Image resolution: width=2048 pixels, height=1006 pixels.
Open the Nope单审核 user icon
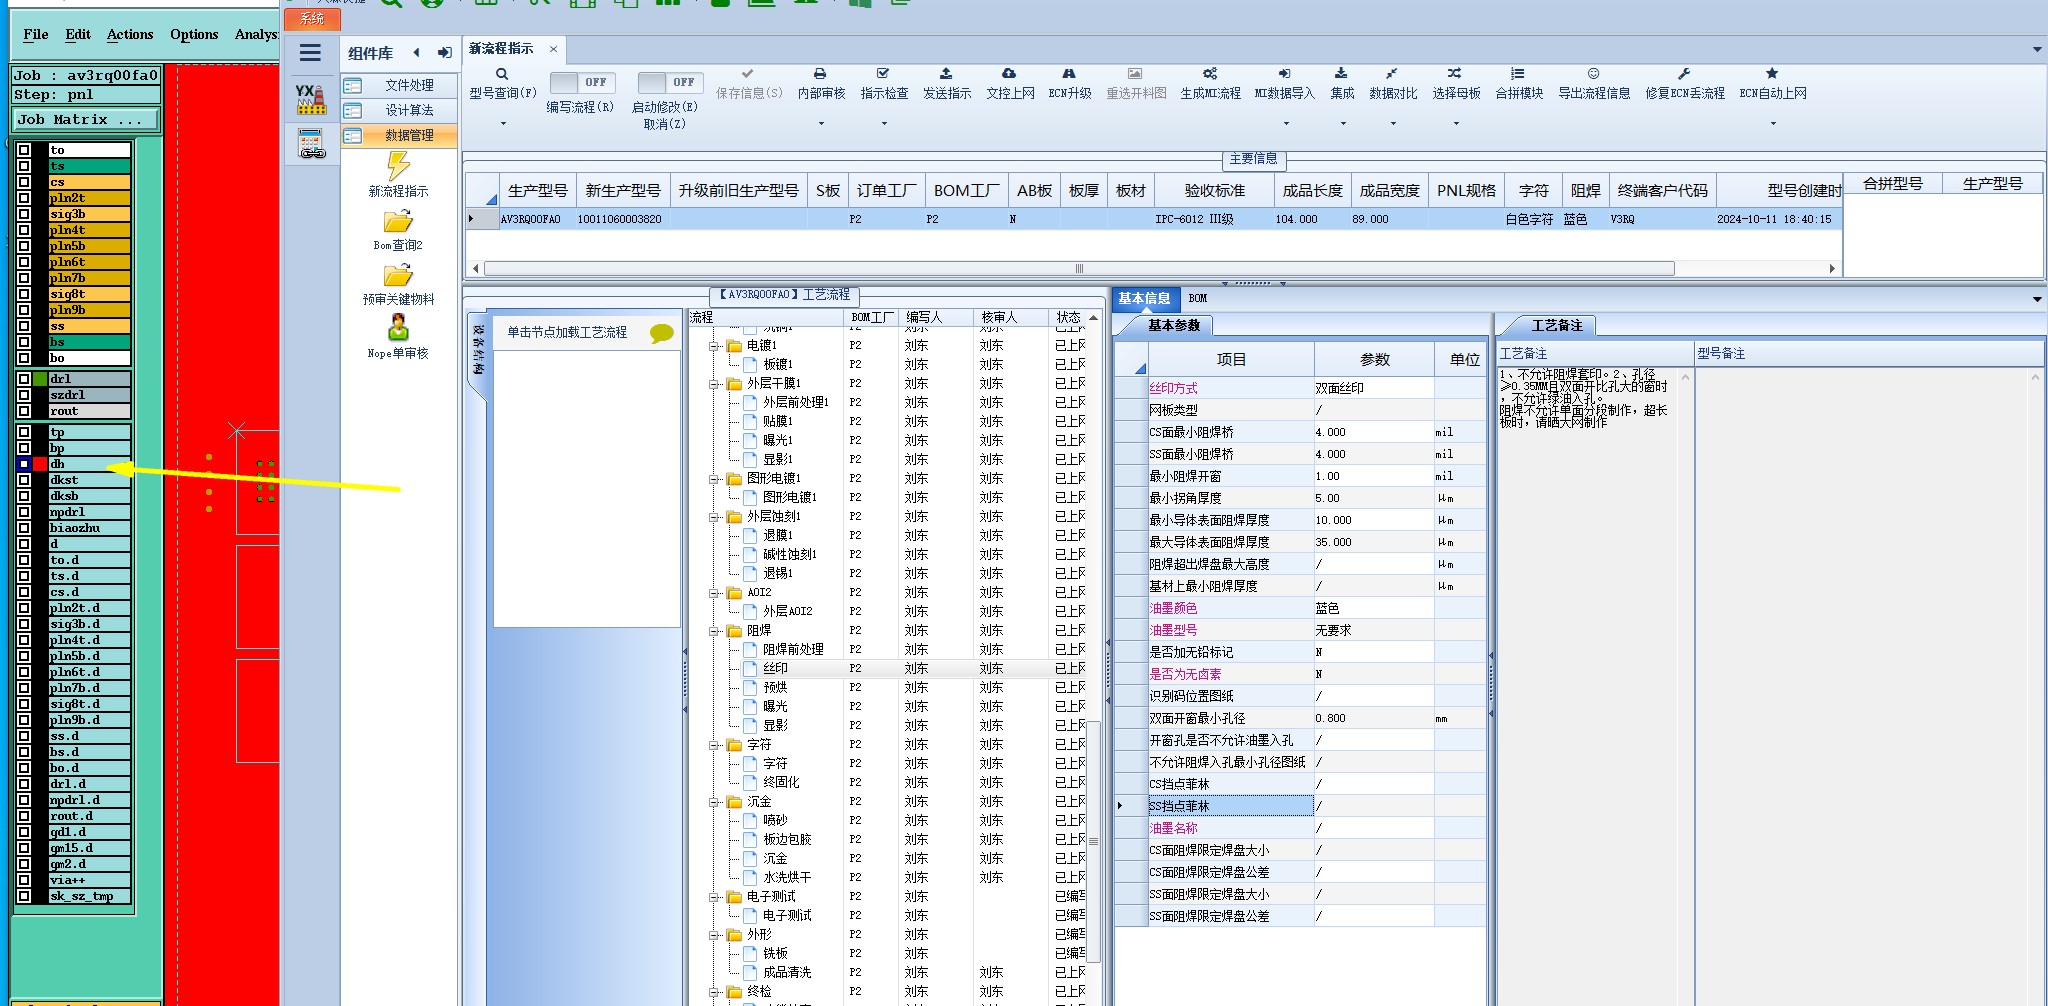coord(398,328)
